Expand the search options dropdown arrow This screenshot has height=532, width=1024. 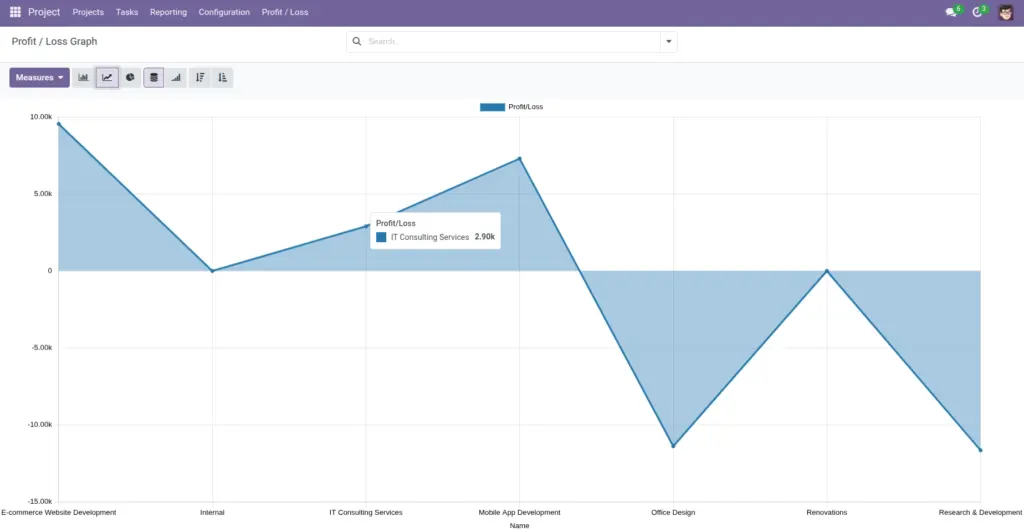click(669, 42)
